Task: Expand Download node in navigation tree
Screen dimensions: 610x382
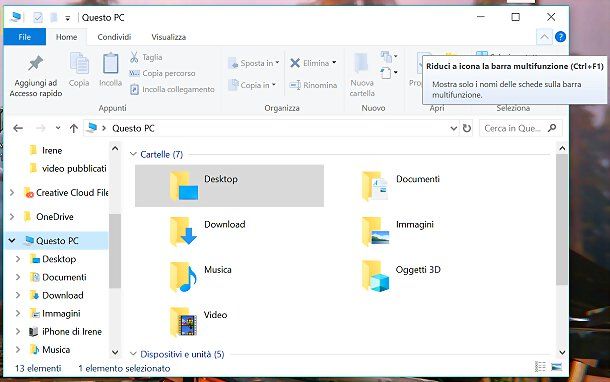Action: click(18, 295)
